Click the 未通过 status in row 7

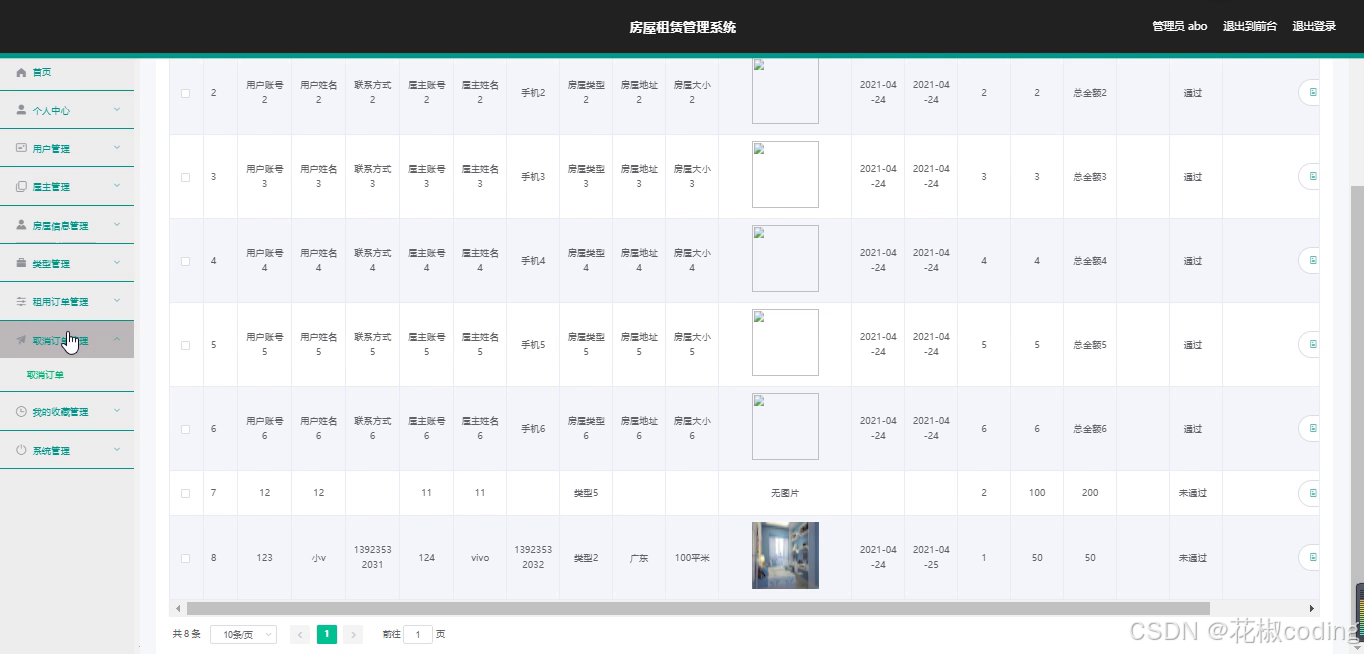tap(1193, 493)
